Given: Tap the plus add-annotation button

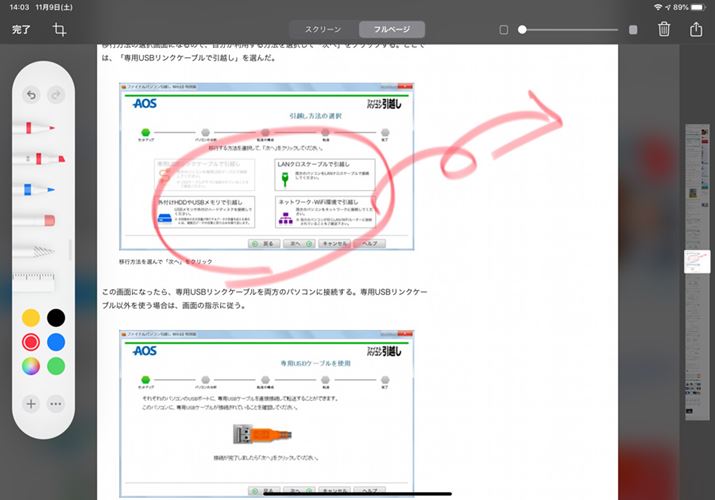Looking at the screenshot, I should point(31,404).
